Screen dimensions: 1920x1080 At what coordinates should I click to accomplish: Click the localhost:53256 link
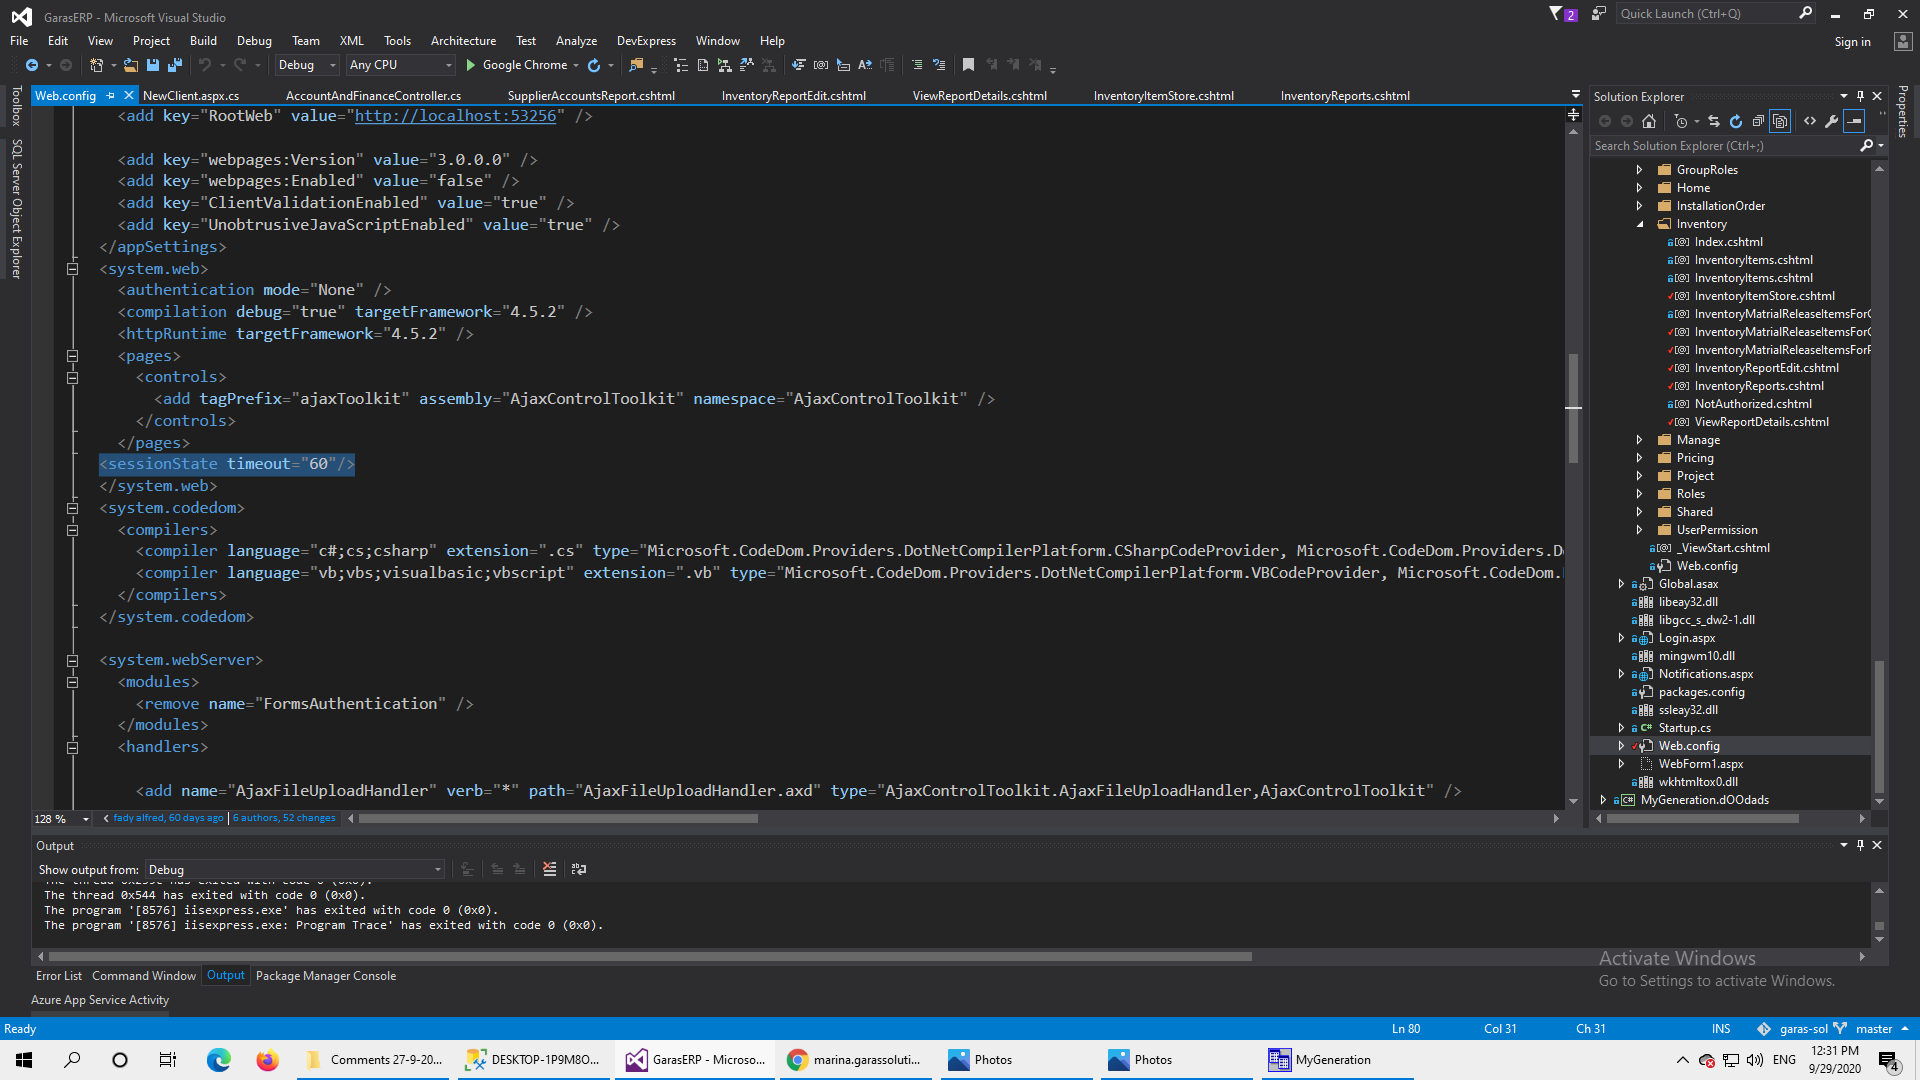(x=455, y=116)
